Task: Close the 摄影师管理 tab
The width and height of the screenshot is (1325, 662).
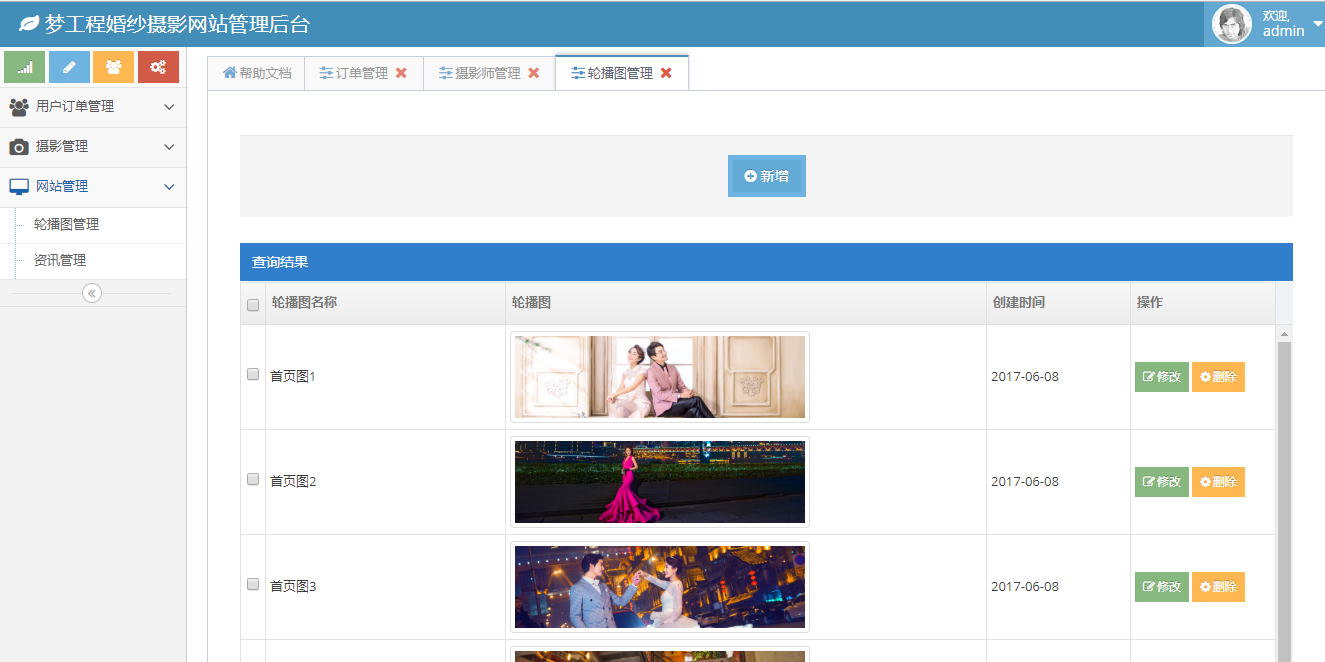Action: coord(534,73)
